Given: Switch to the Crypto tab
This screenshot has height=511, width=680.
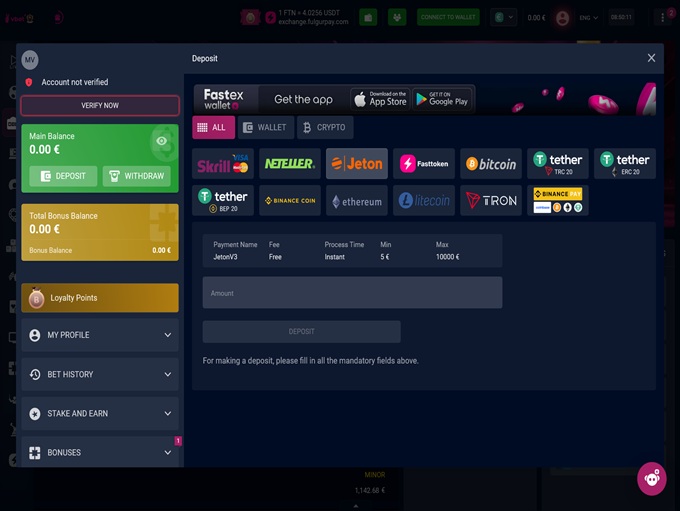Looking at the screenshot, I should pyautogui.click(x=324, y=128).
